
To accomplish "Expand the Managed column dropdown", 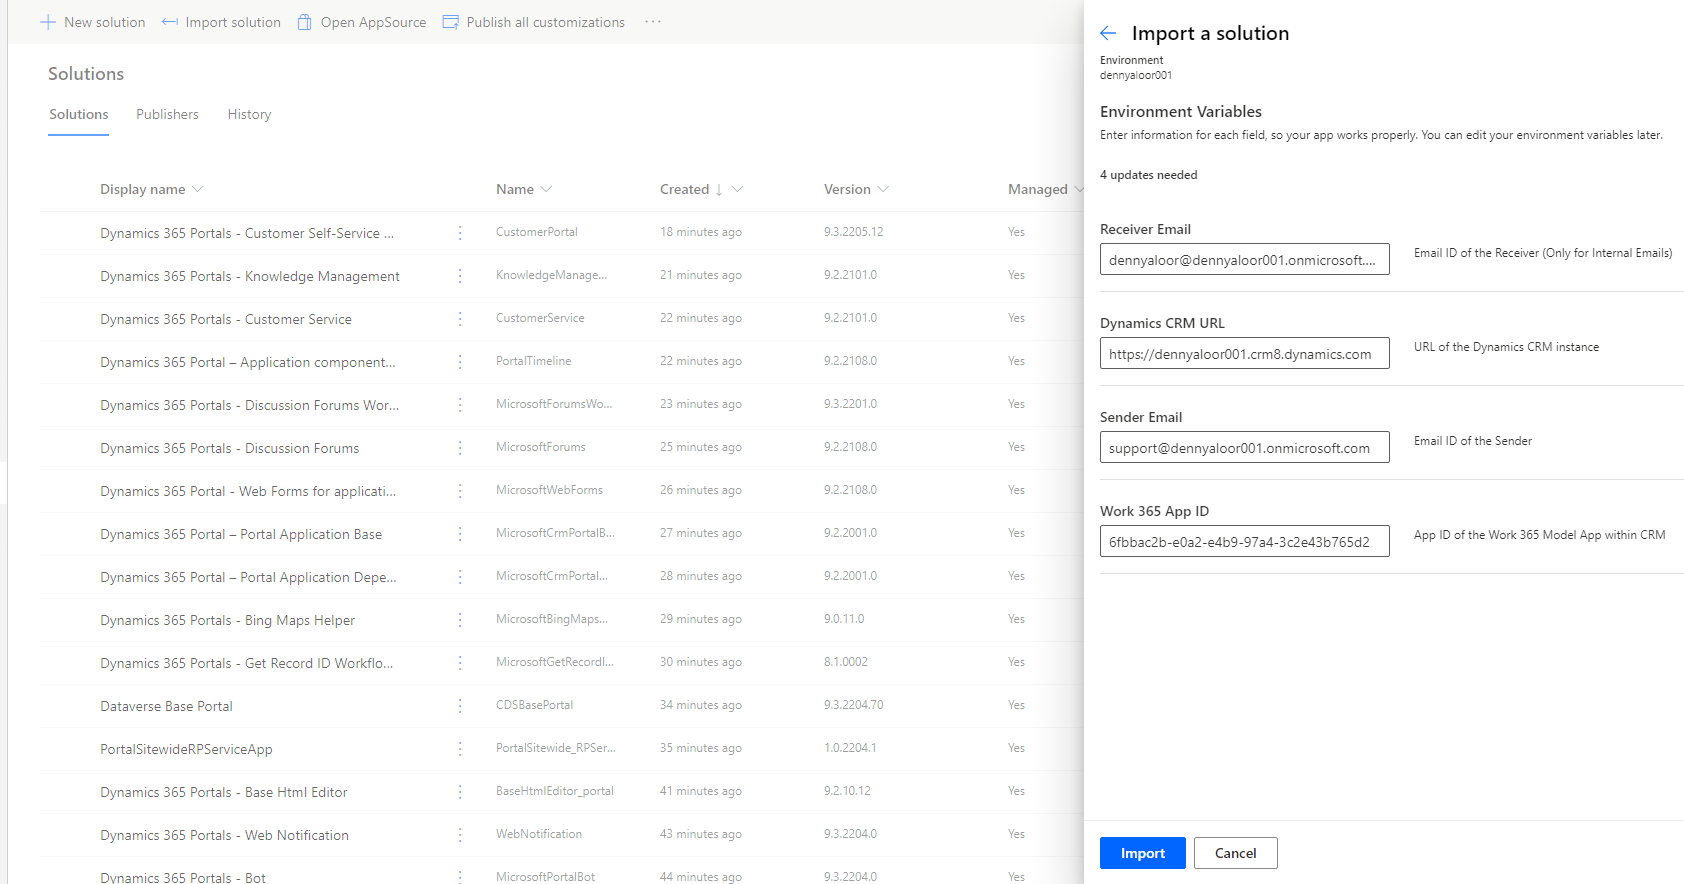I will (1079, 189).
